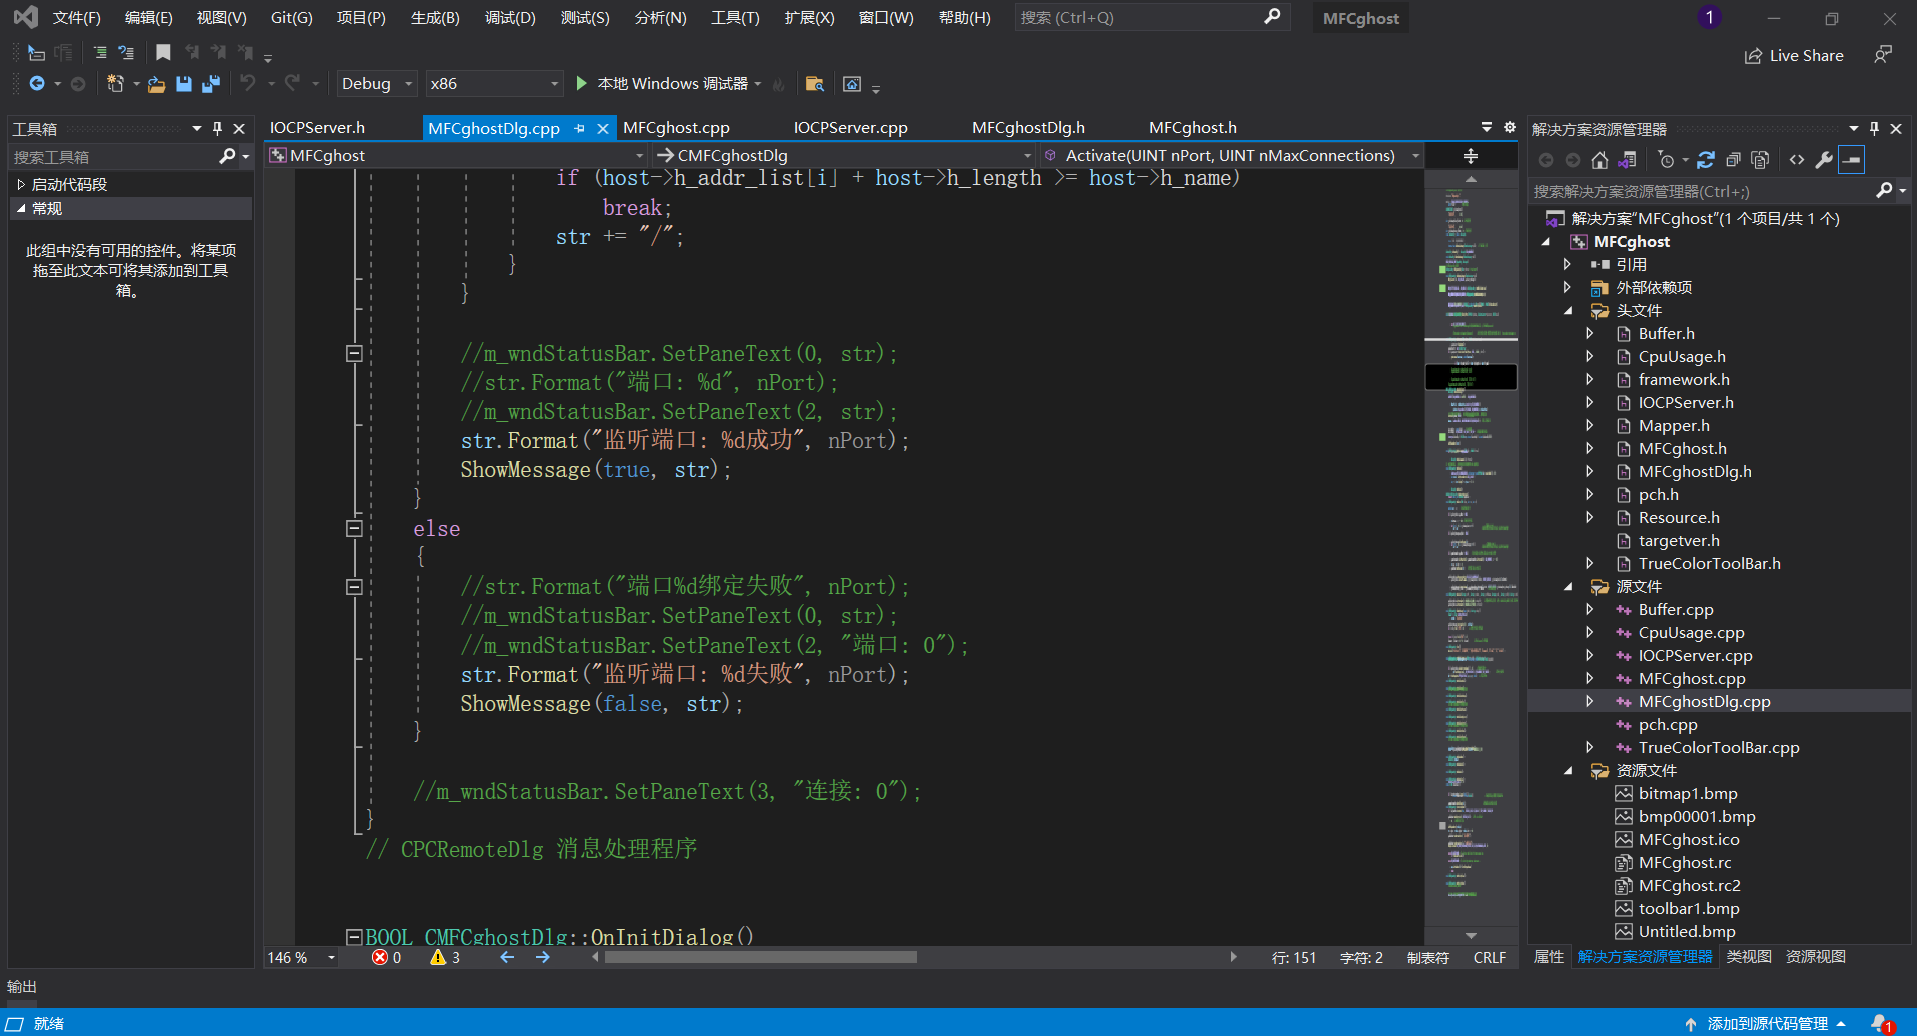
Task: Toggle the Preview Selected Items button
Action: (1852, 160)
